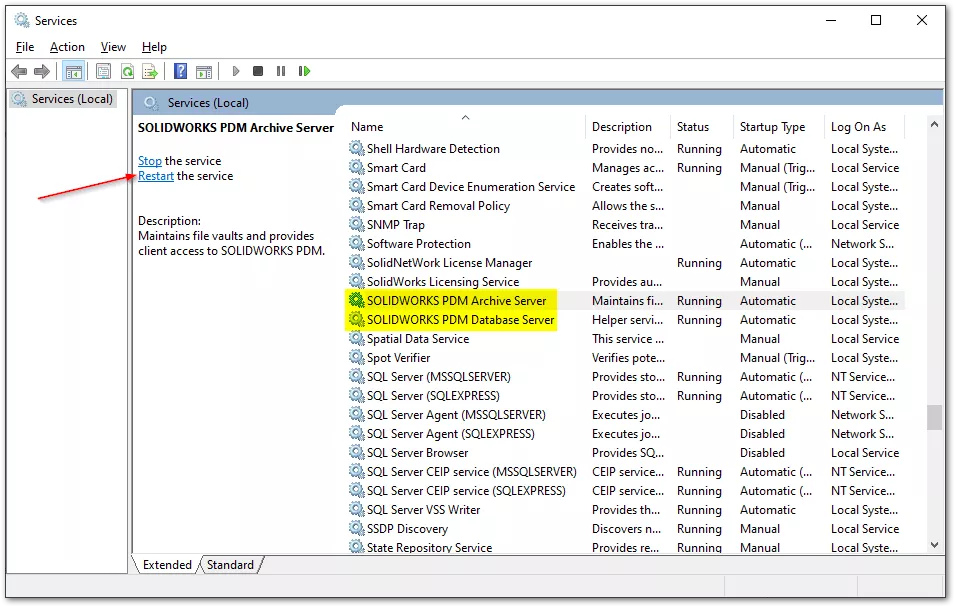Open Help via the blue question mark icon

pos(180,71)
